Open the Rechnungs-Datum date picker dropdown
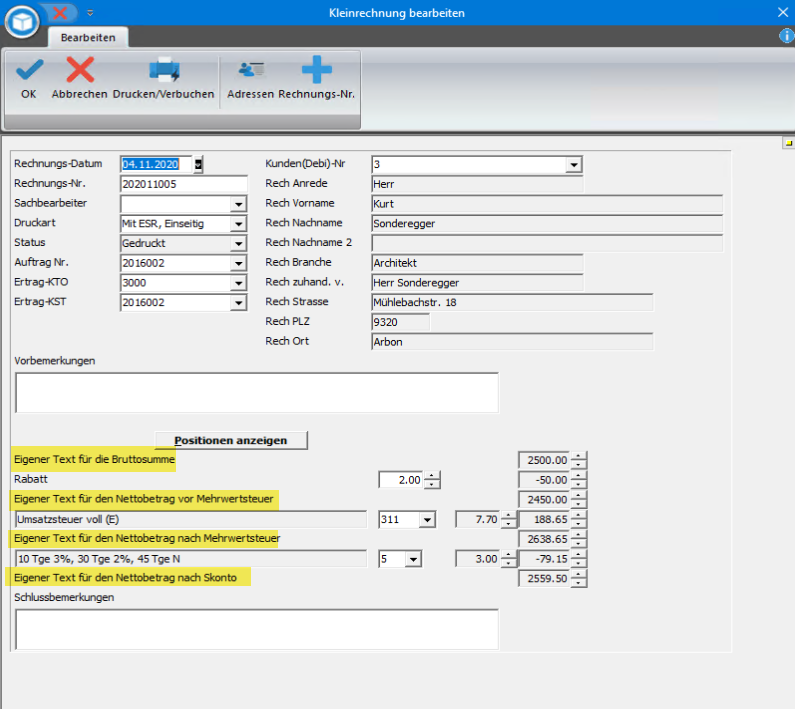Image resolution: width=795 pixels, height=709 pixels. [x=198, y=164]
